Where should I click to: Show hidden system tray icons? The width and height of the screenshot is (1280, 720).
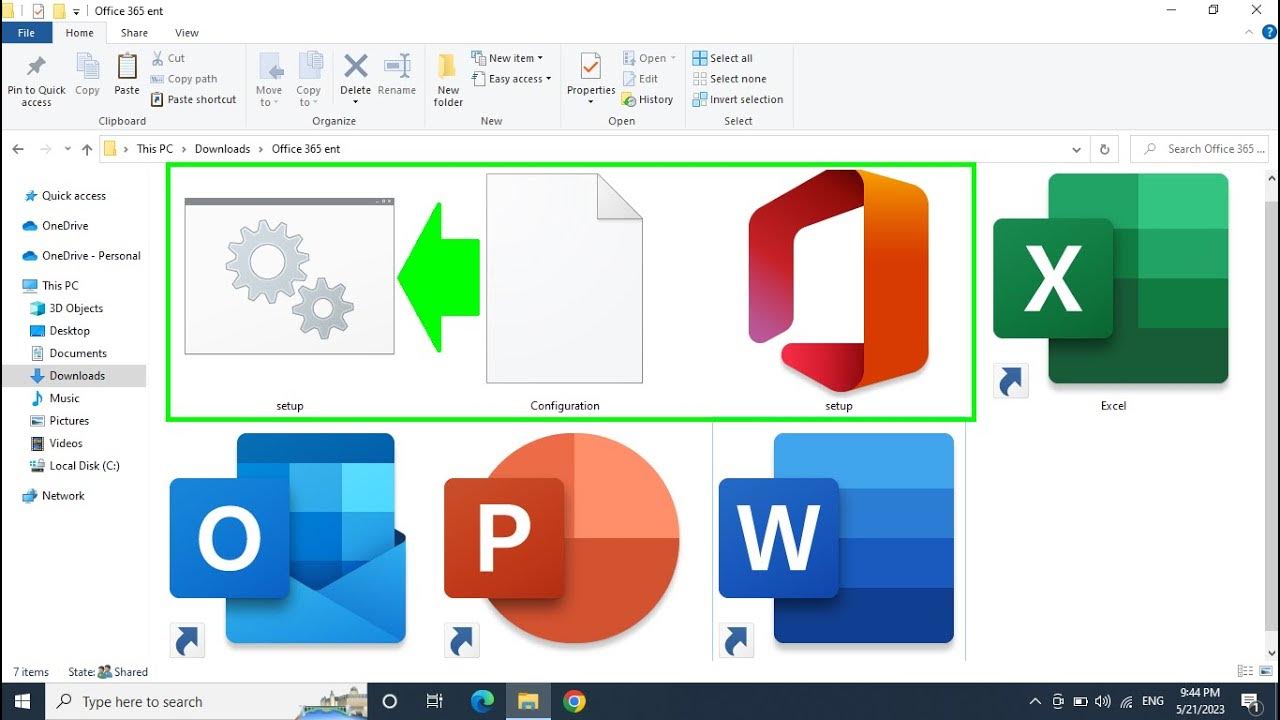1035,702
